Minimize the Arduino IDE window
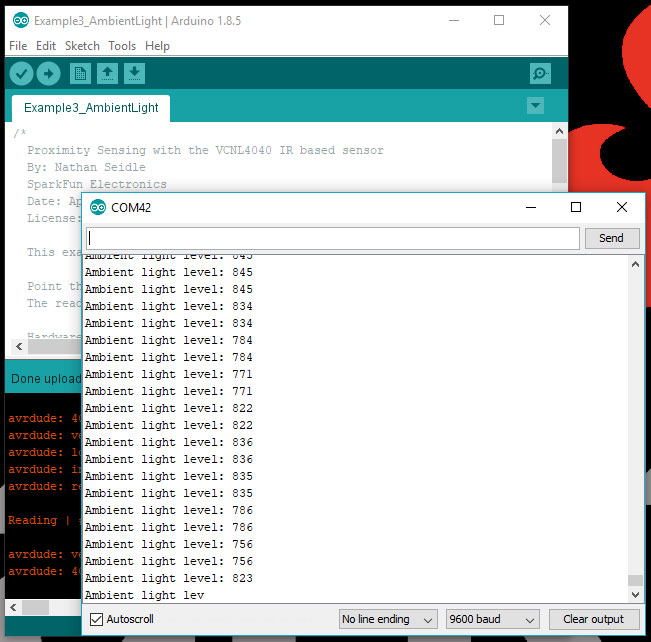Image resolution: width=651 pixels, height=642 pixels. (x=454, y=20)
